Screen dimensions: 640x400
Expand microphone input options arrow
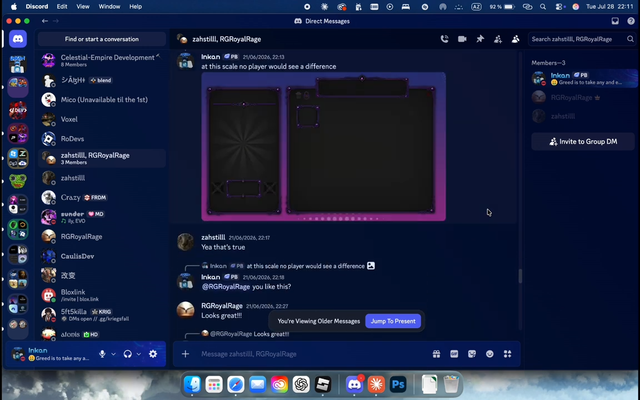(113, 354)
